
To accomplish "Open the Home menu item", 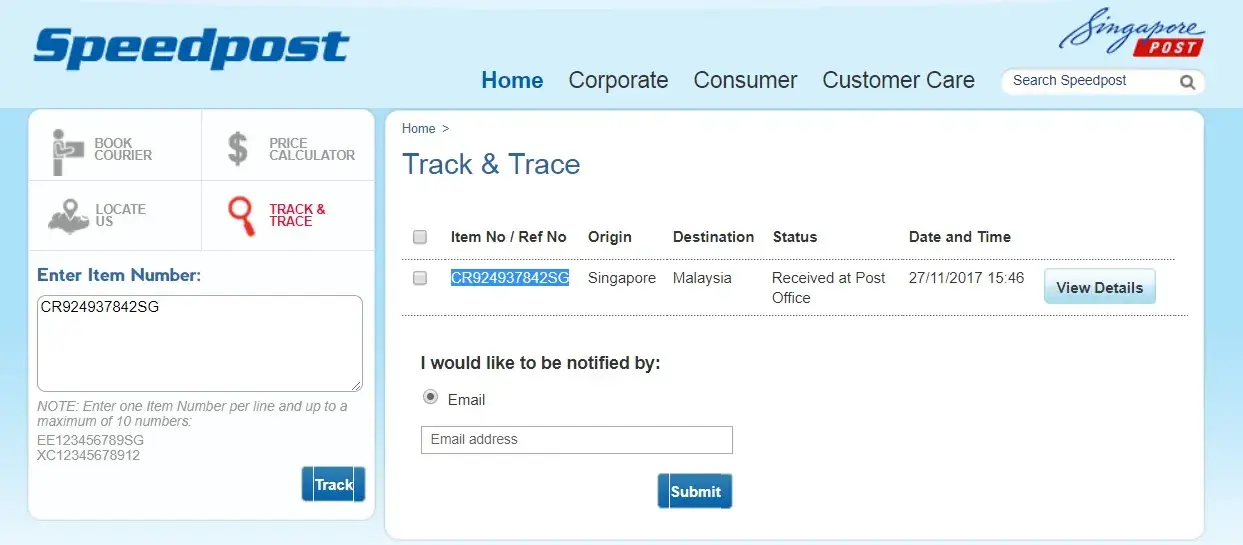I will (x=512, y=80).
